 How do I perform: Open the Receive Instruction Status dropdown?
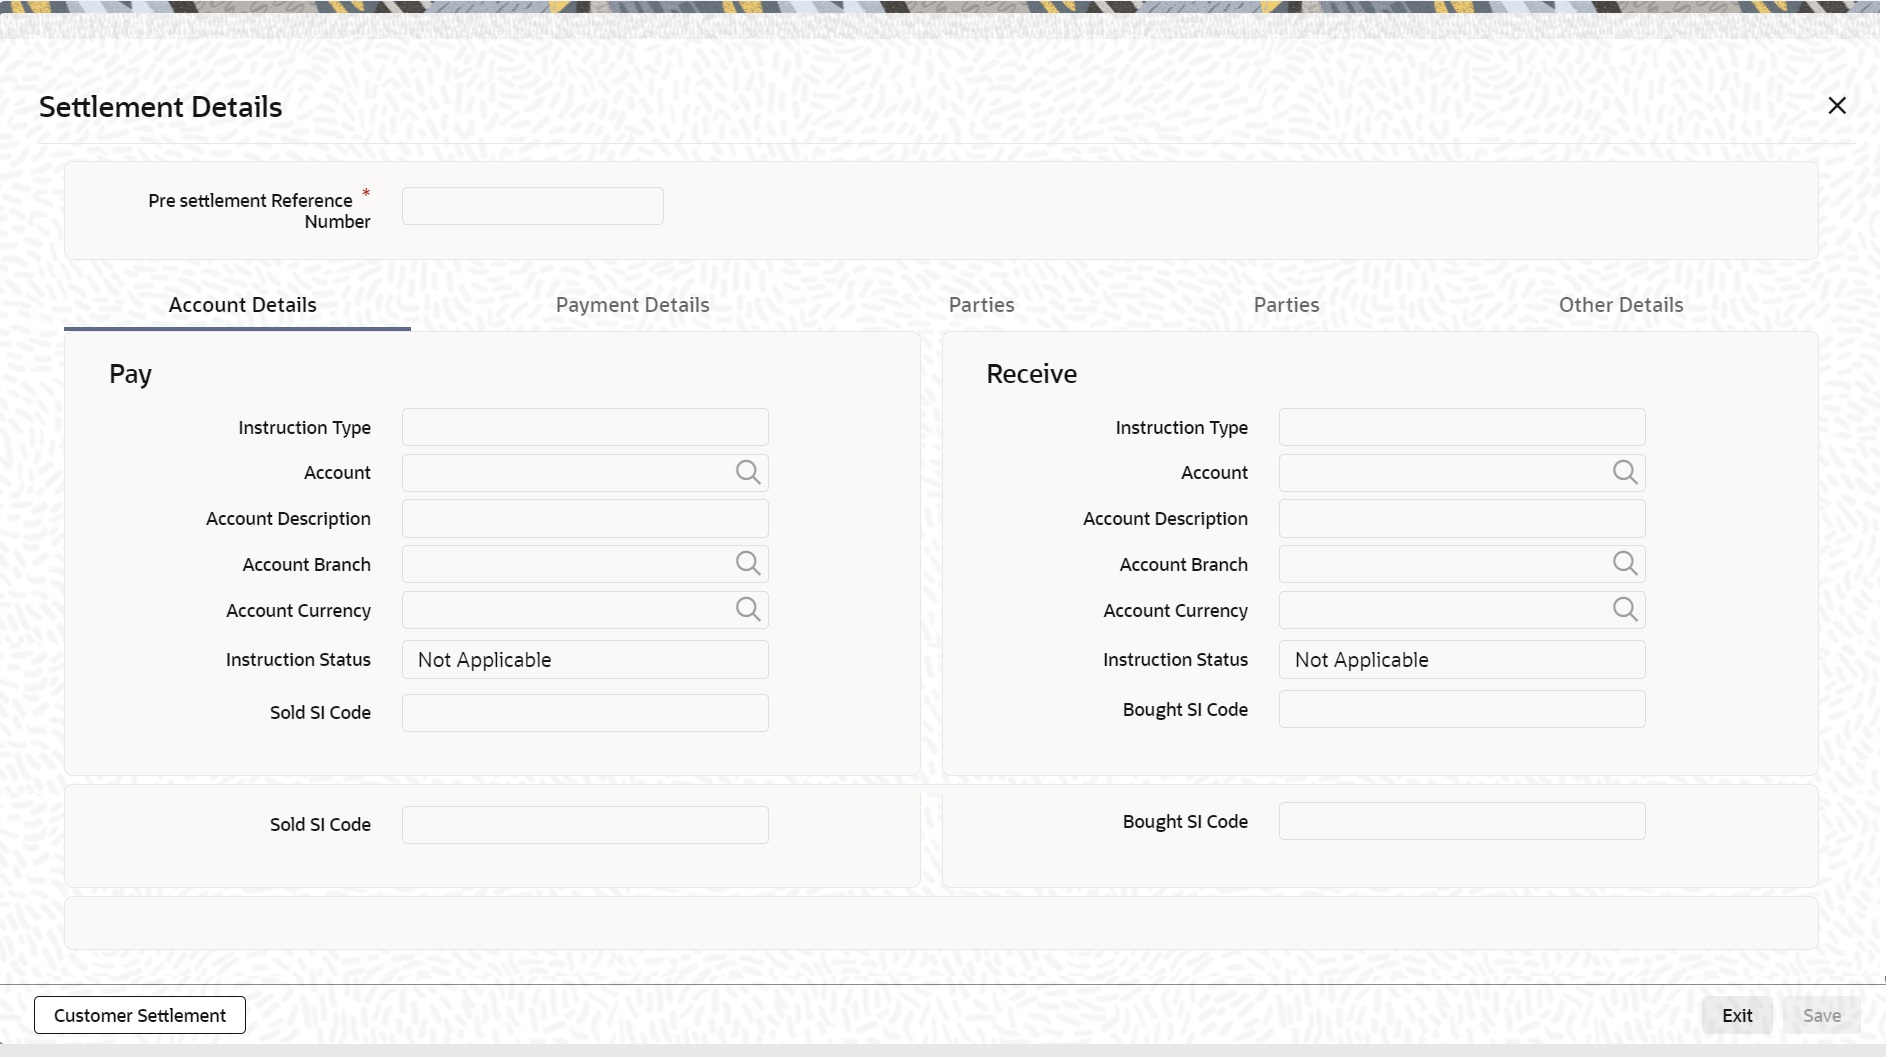tap(1461, 659)
